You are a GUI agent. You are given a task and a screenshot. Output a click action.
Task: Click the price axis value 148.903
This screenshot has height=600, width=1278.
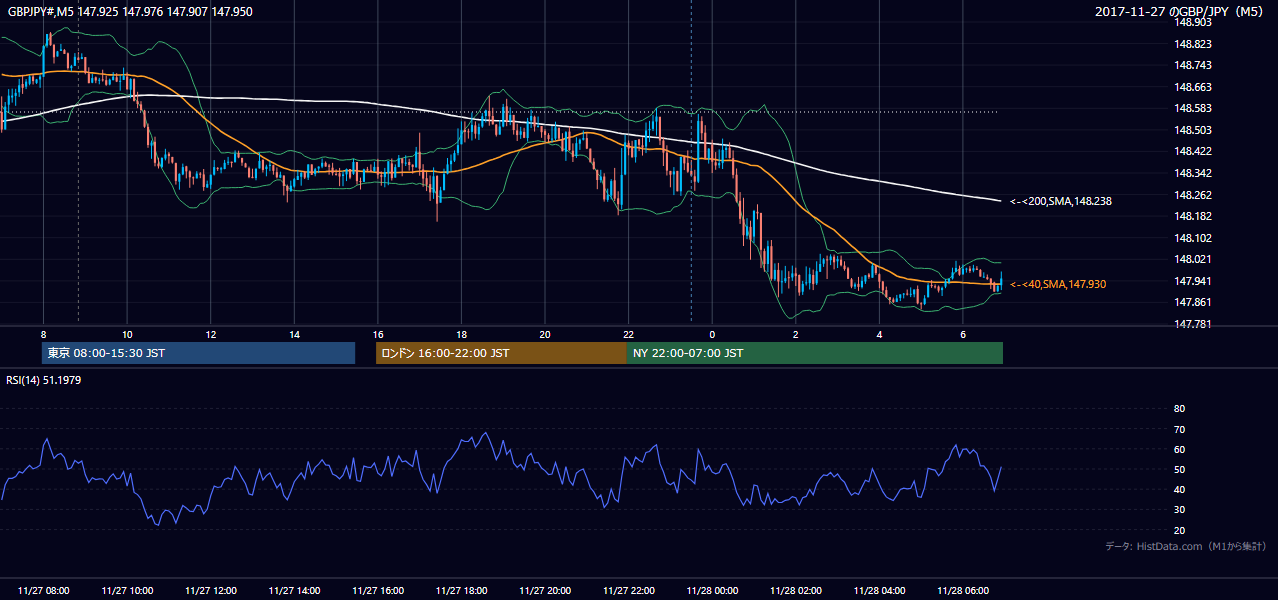click(1191, 22)
